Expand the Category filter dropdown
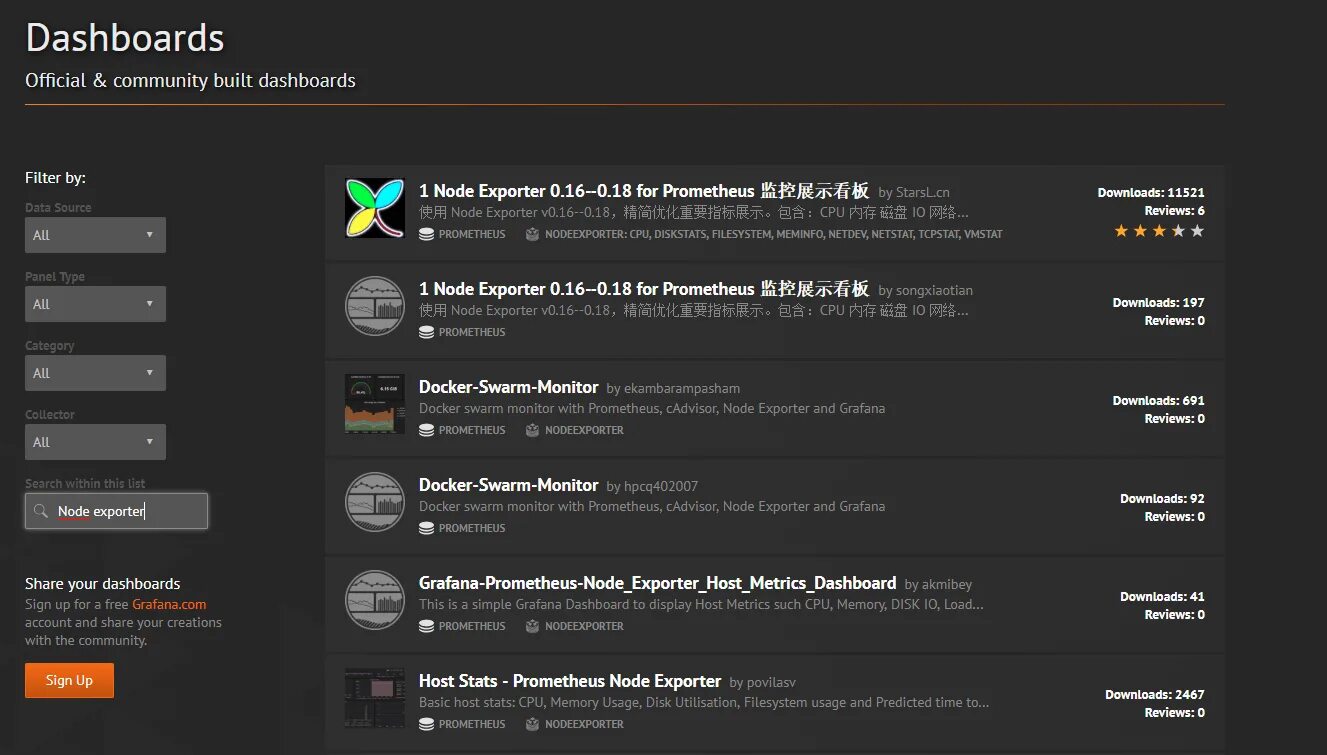The width and height of the screenshot is (1327, 755). (x=95, y=373)
